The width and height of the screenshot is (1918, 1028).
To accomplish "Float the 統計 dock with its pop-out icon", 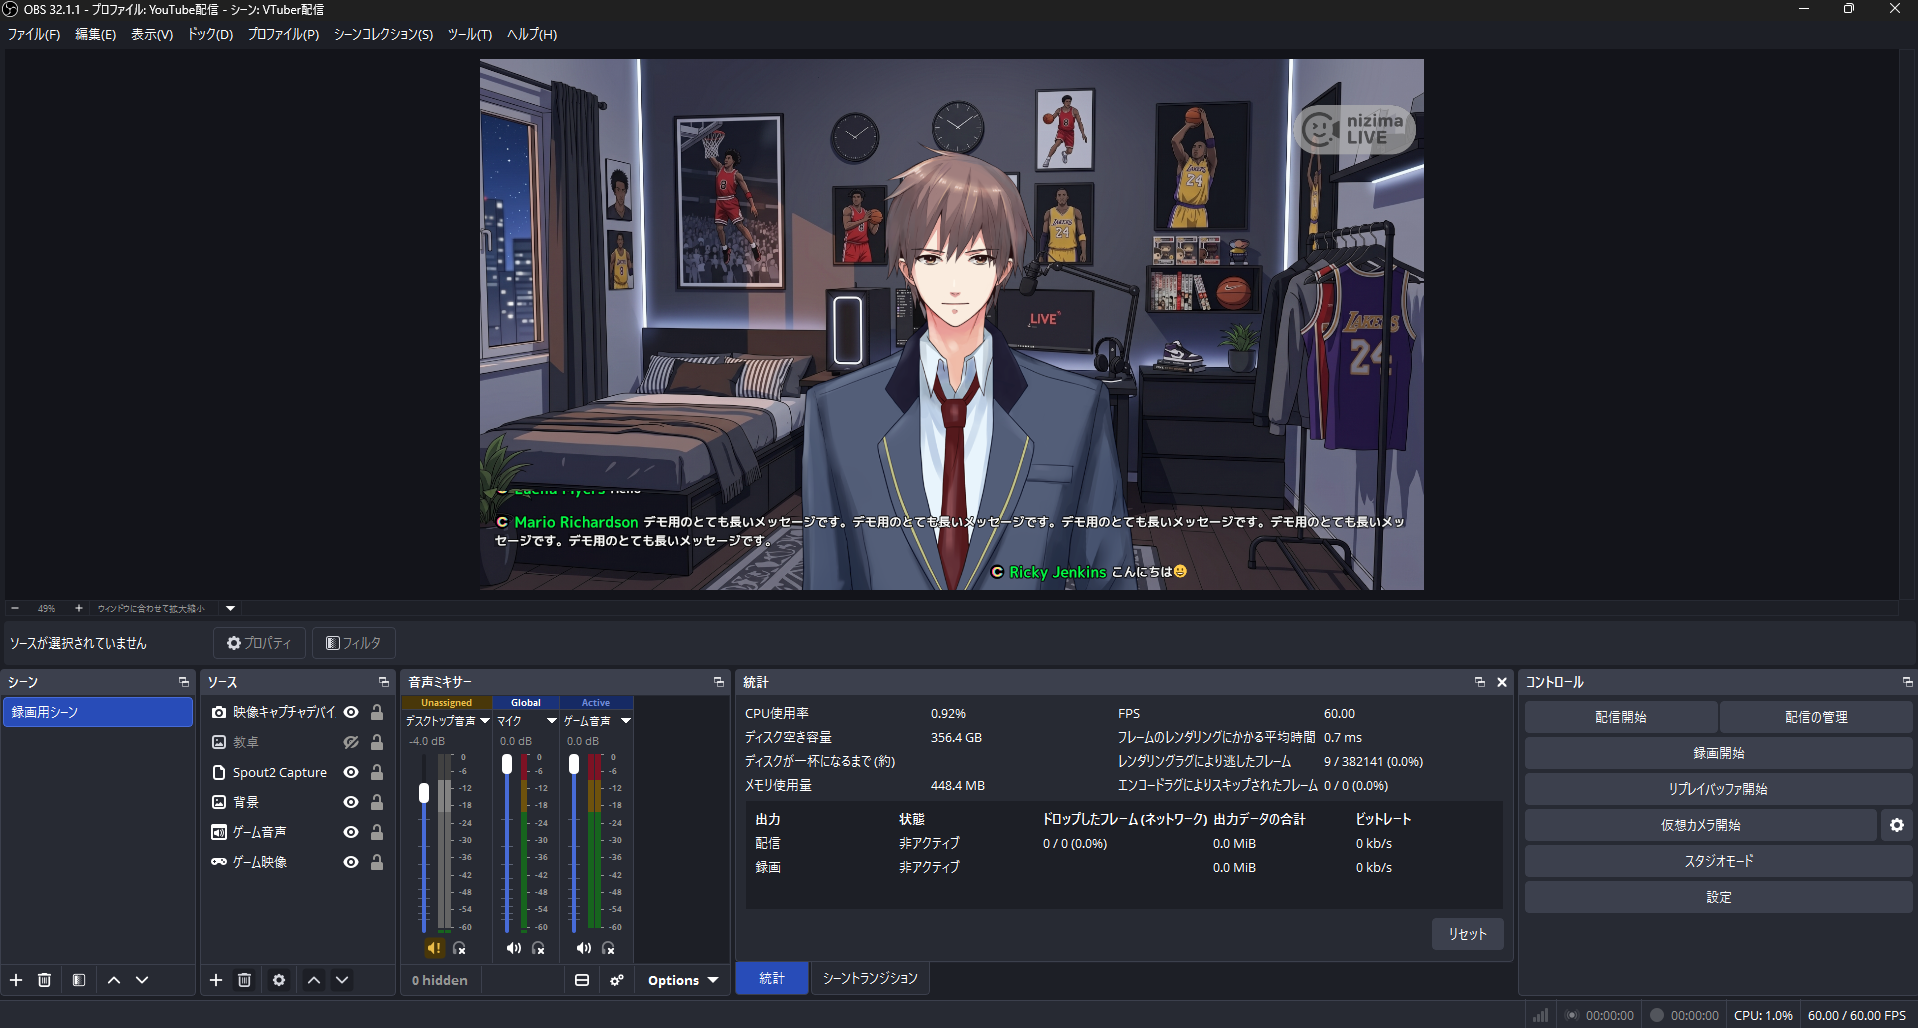I will (1480, 682).
